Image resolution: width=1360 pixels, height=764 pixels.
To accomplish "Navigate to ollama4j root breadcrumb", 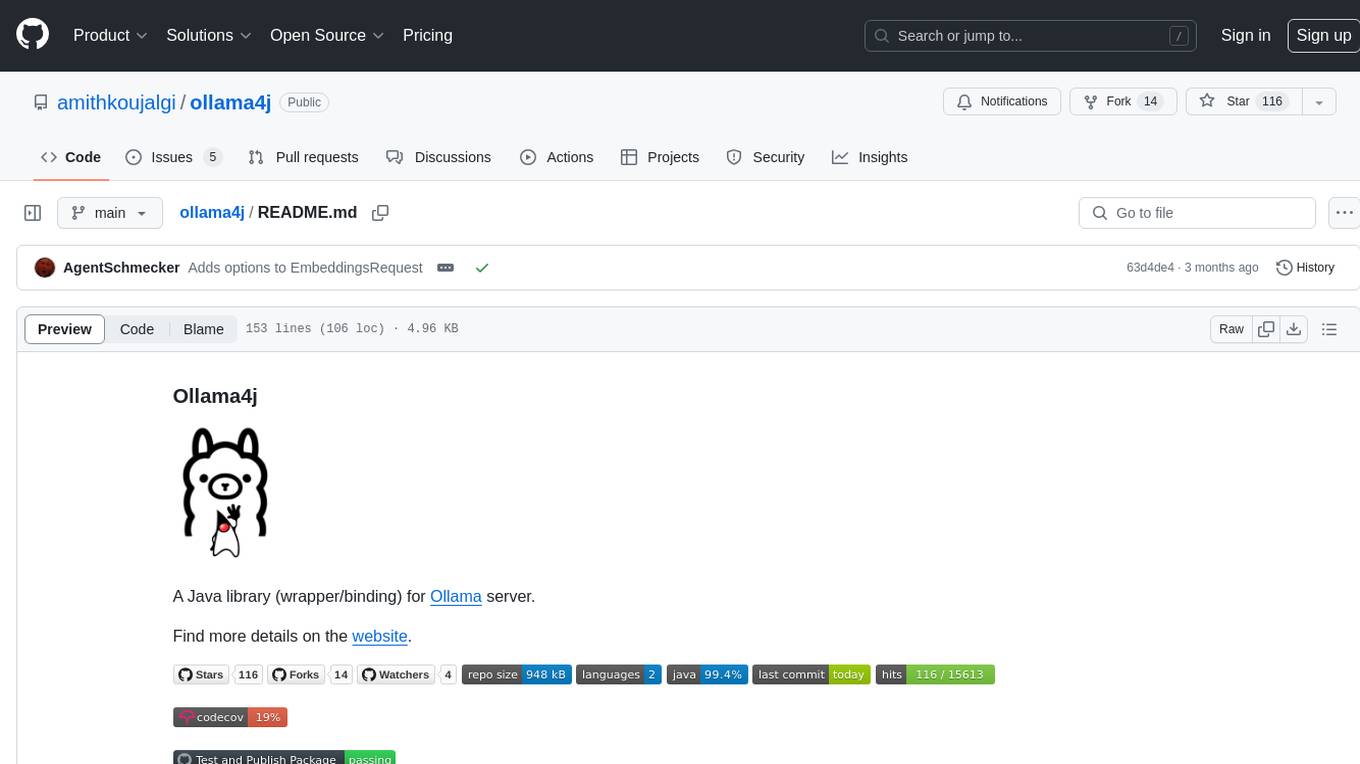I will [x=212, y=212].
